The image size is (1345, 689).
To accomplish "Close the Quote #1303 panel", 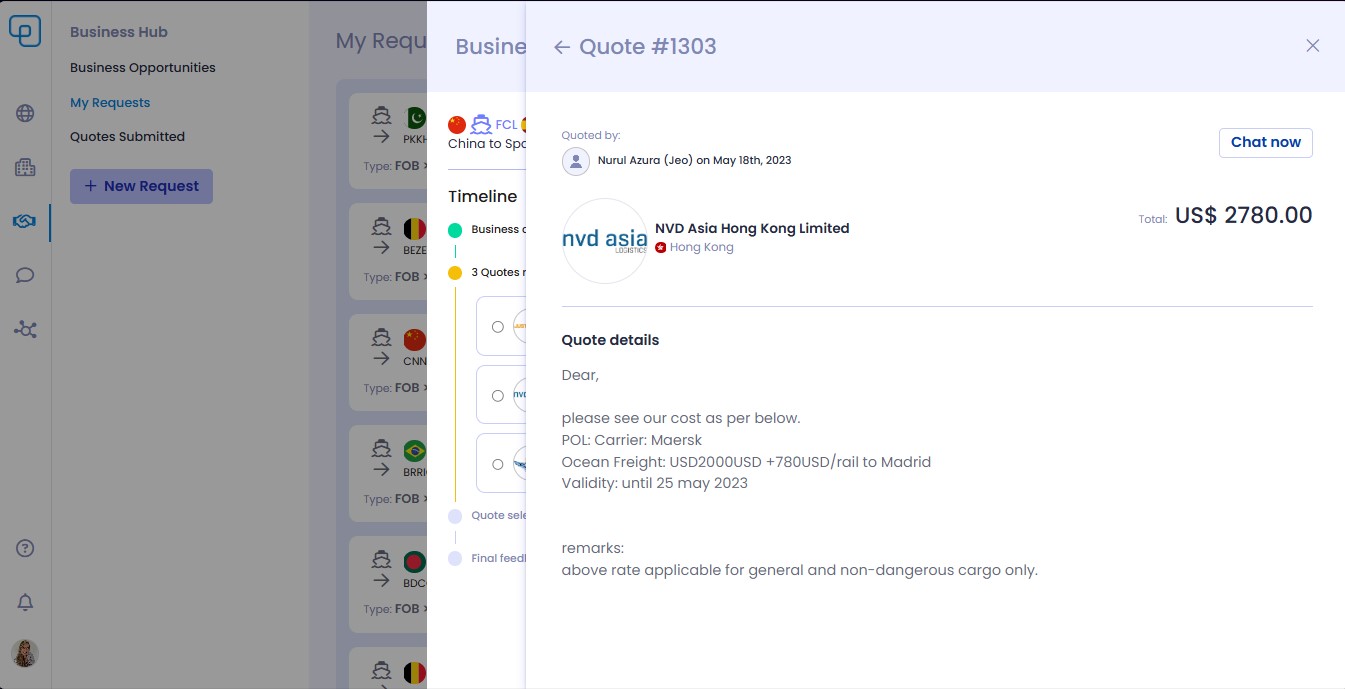I will pyautogui.click(x=1313, y=46).
